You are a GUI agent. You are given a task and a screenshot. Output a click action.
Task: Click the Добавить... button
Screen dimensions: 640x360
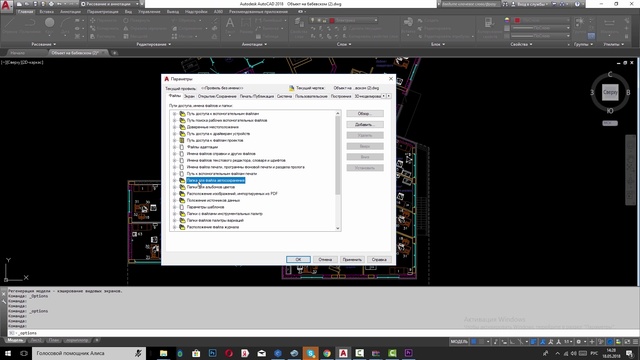365,124
